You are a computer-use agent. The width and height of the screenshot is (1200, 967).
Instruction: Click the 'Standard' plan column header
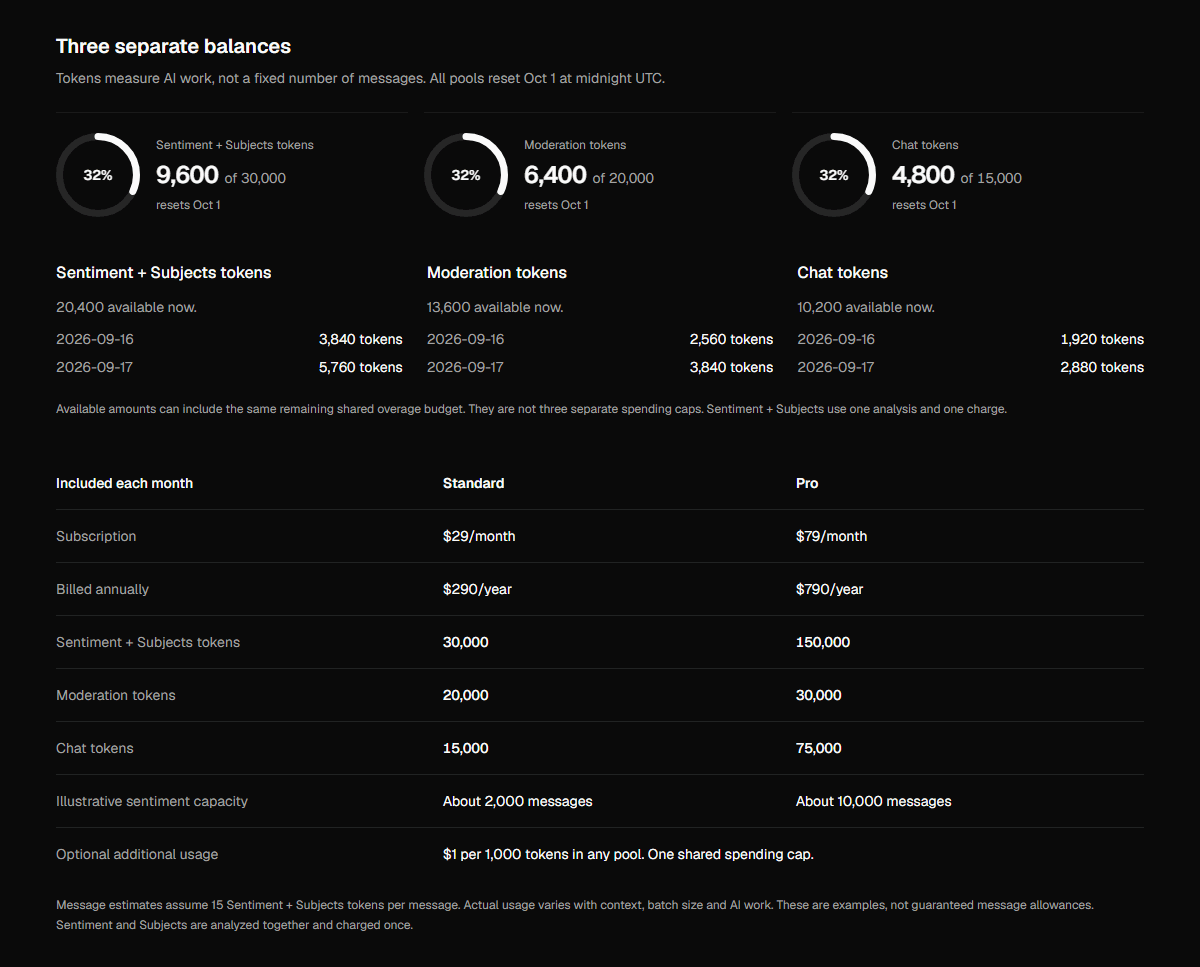pyautogui.click(x=473, y=483)
